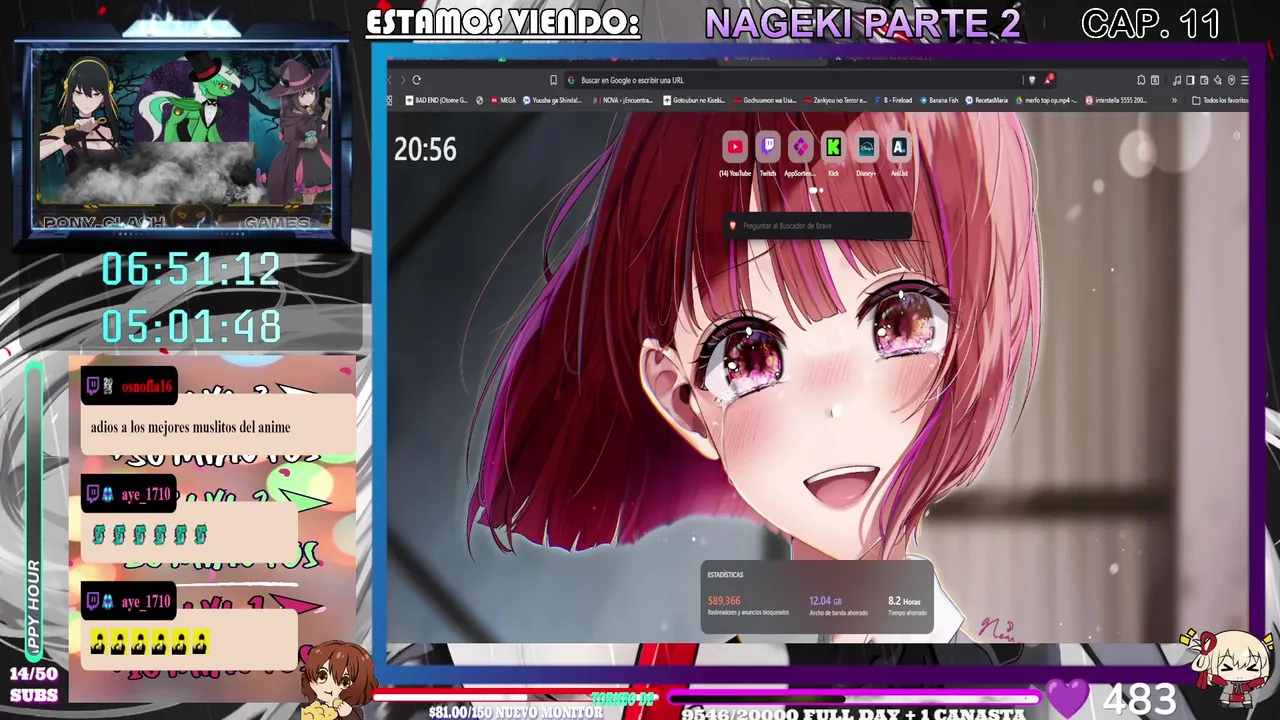The image size is (1280, 720).
Task: Click the 06:51:12 stream timer
Action: point(190,270)
